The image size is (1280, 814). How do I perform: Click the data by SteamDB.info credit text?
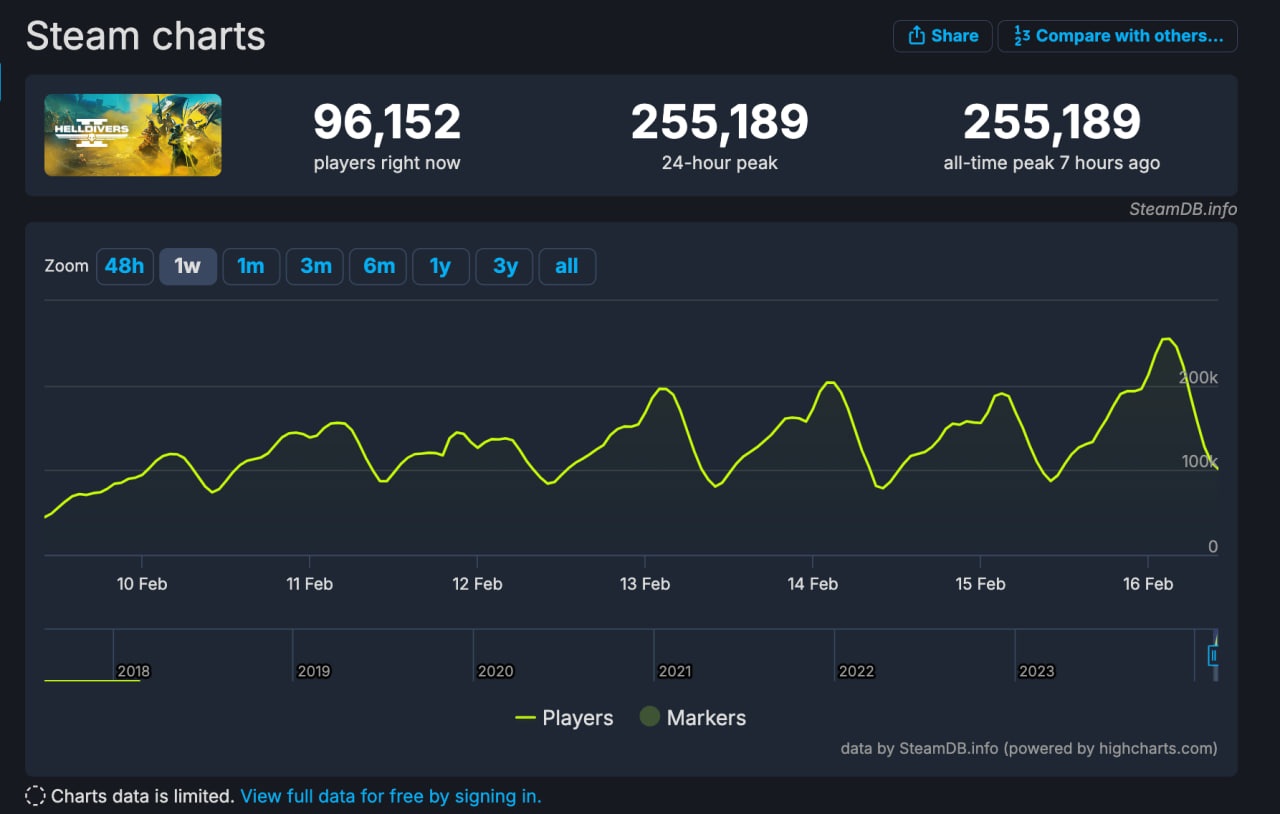tap(1029, 748)
